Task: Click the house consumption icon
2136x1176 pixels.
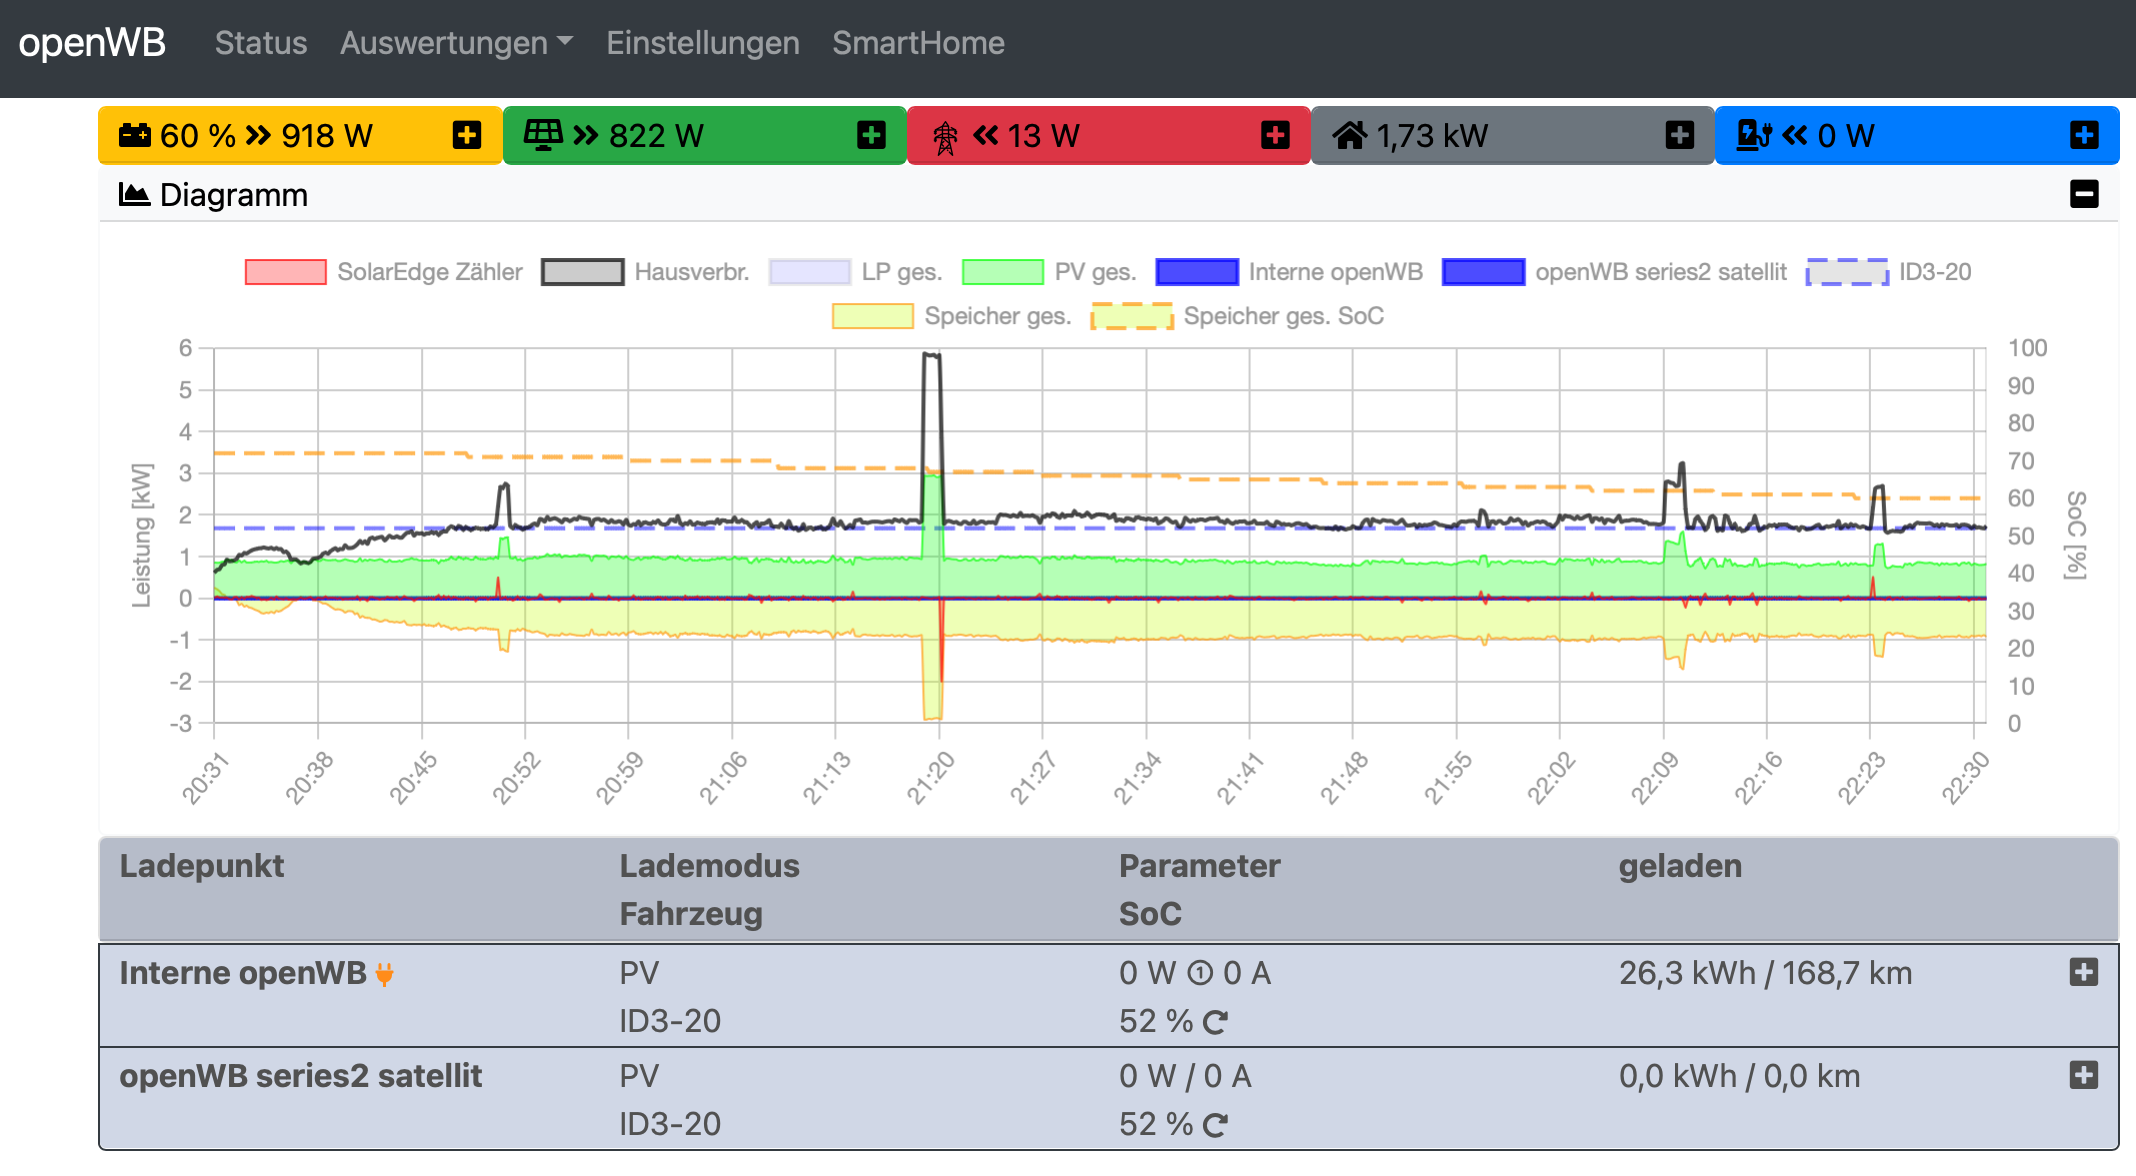Action: 1349,135
